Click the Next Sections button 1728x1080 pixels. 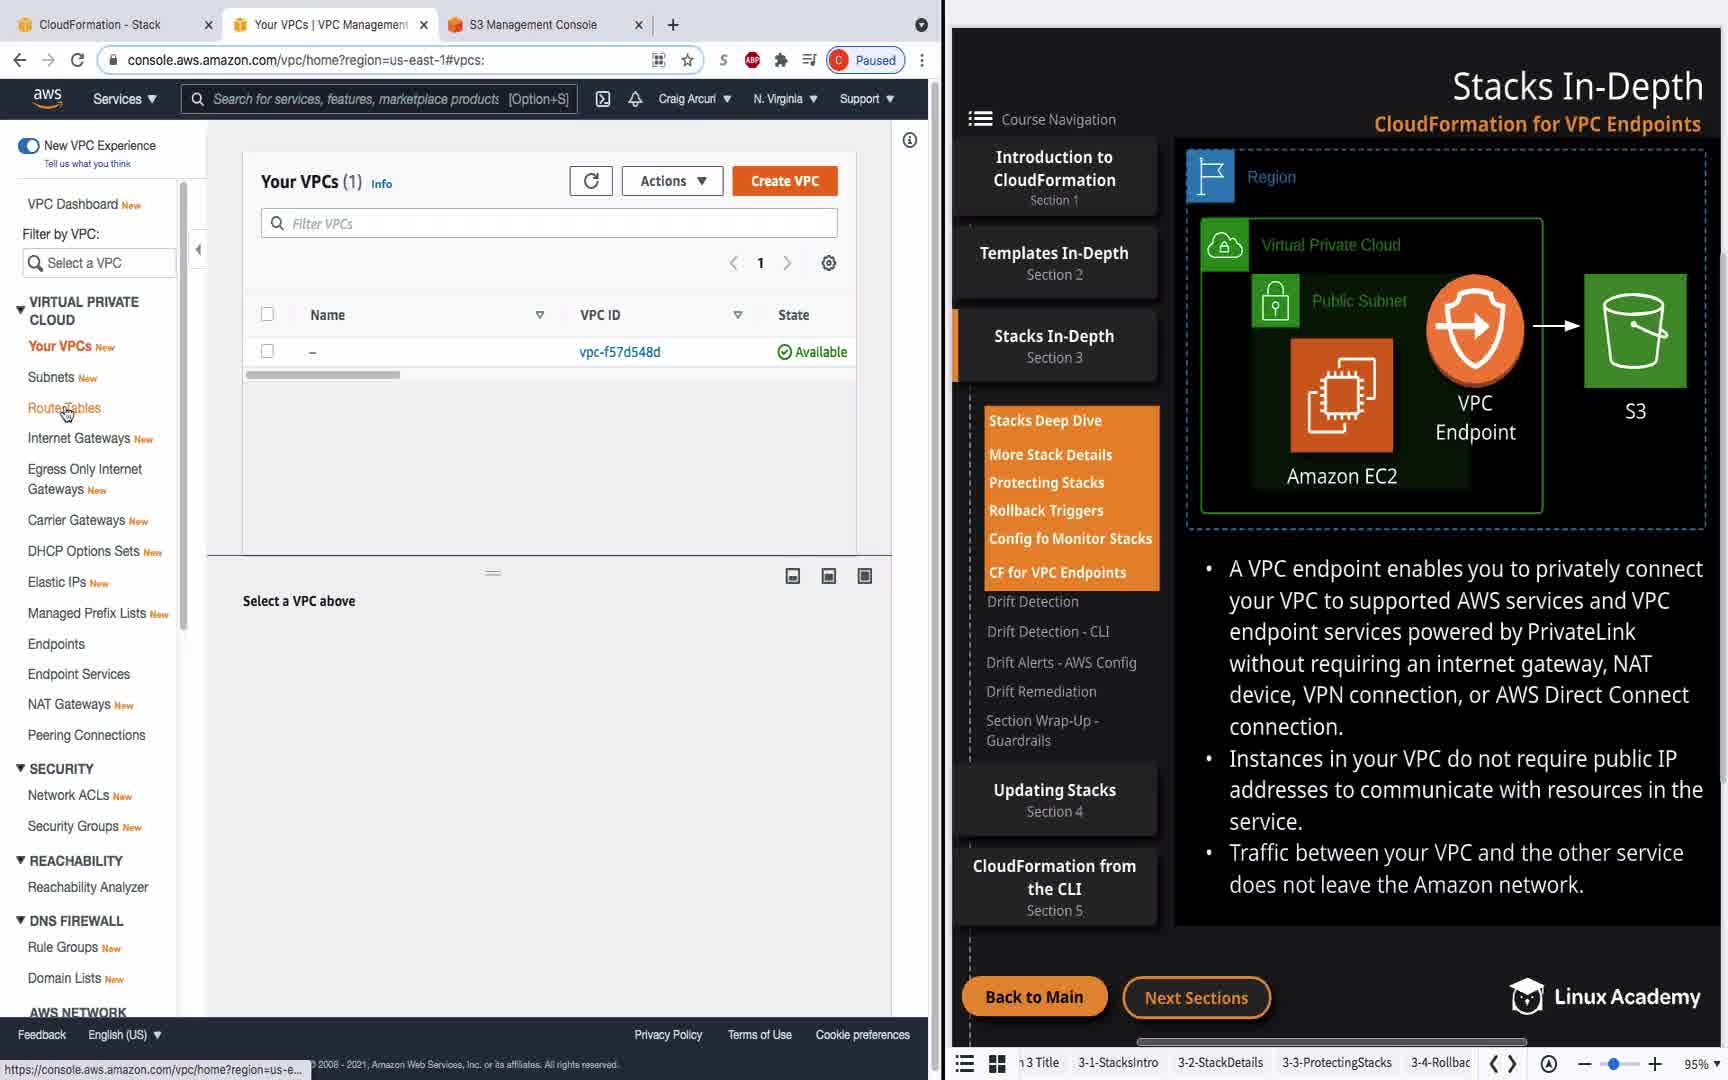(x=1196, y=997)
